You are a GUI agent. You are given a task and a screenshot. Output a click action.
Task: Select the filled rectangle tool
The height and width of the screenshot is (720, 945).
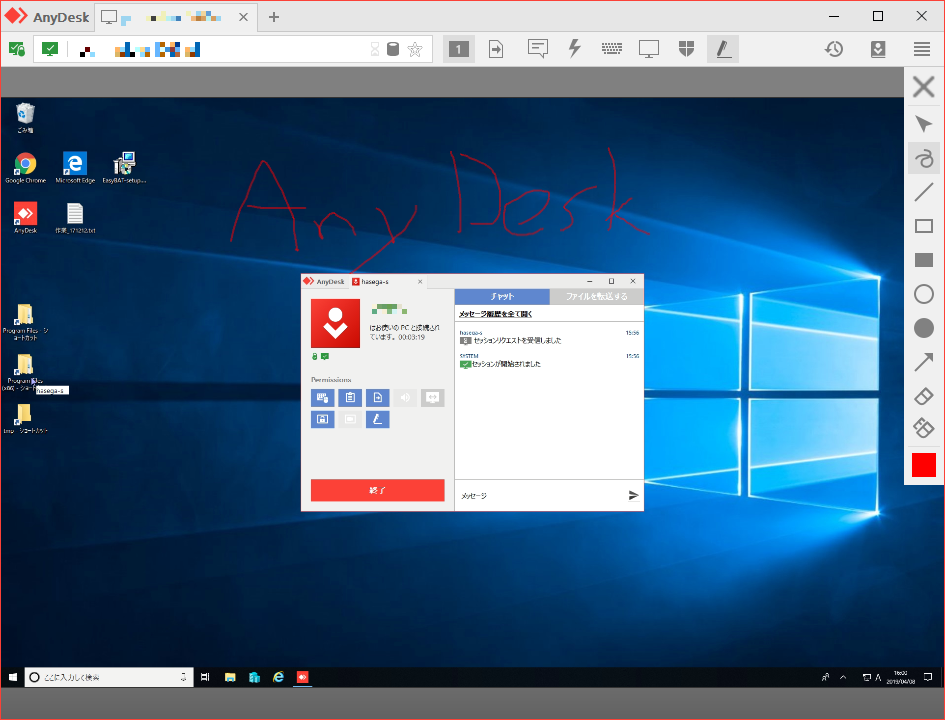[x=923, y=260]
